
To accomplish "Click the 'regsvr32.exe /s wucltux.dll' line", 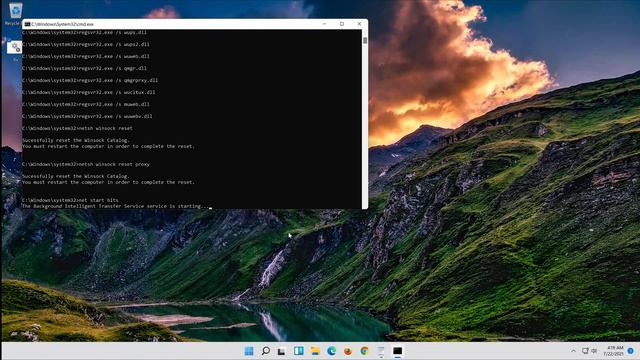I will point(89,92).
